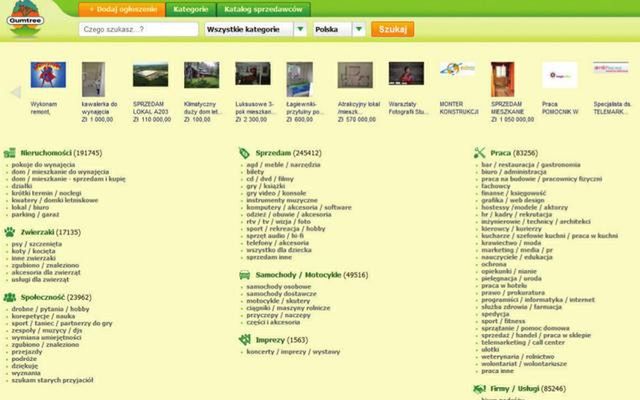Open the Społeczność category heading

tap(42, 297)
